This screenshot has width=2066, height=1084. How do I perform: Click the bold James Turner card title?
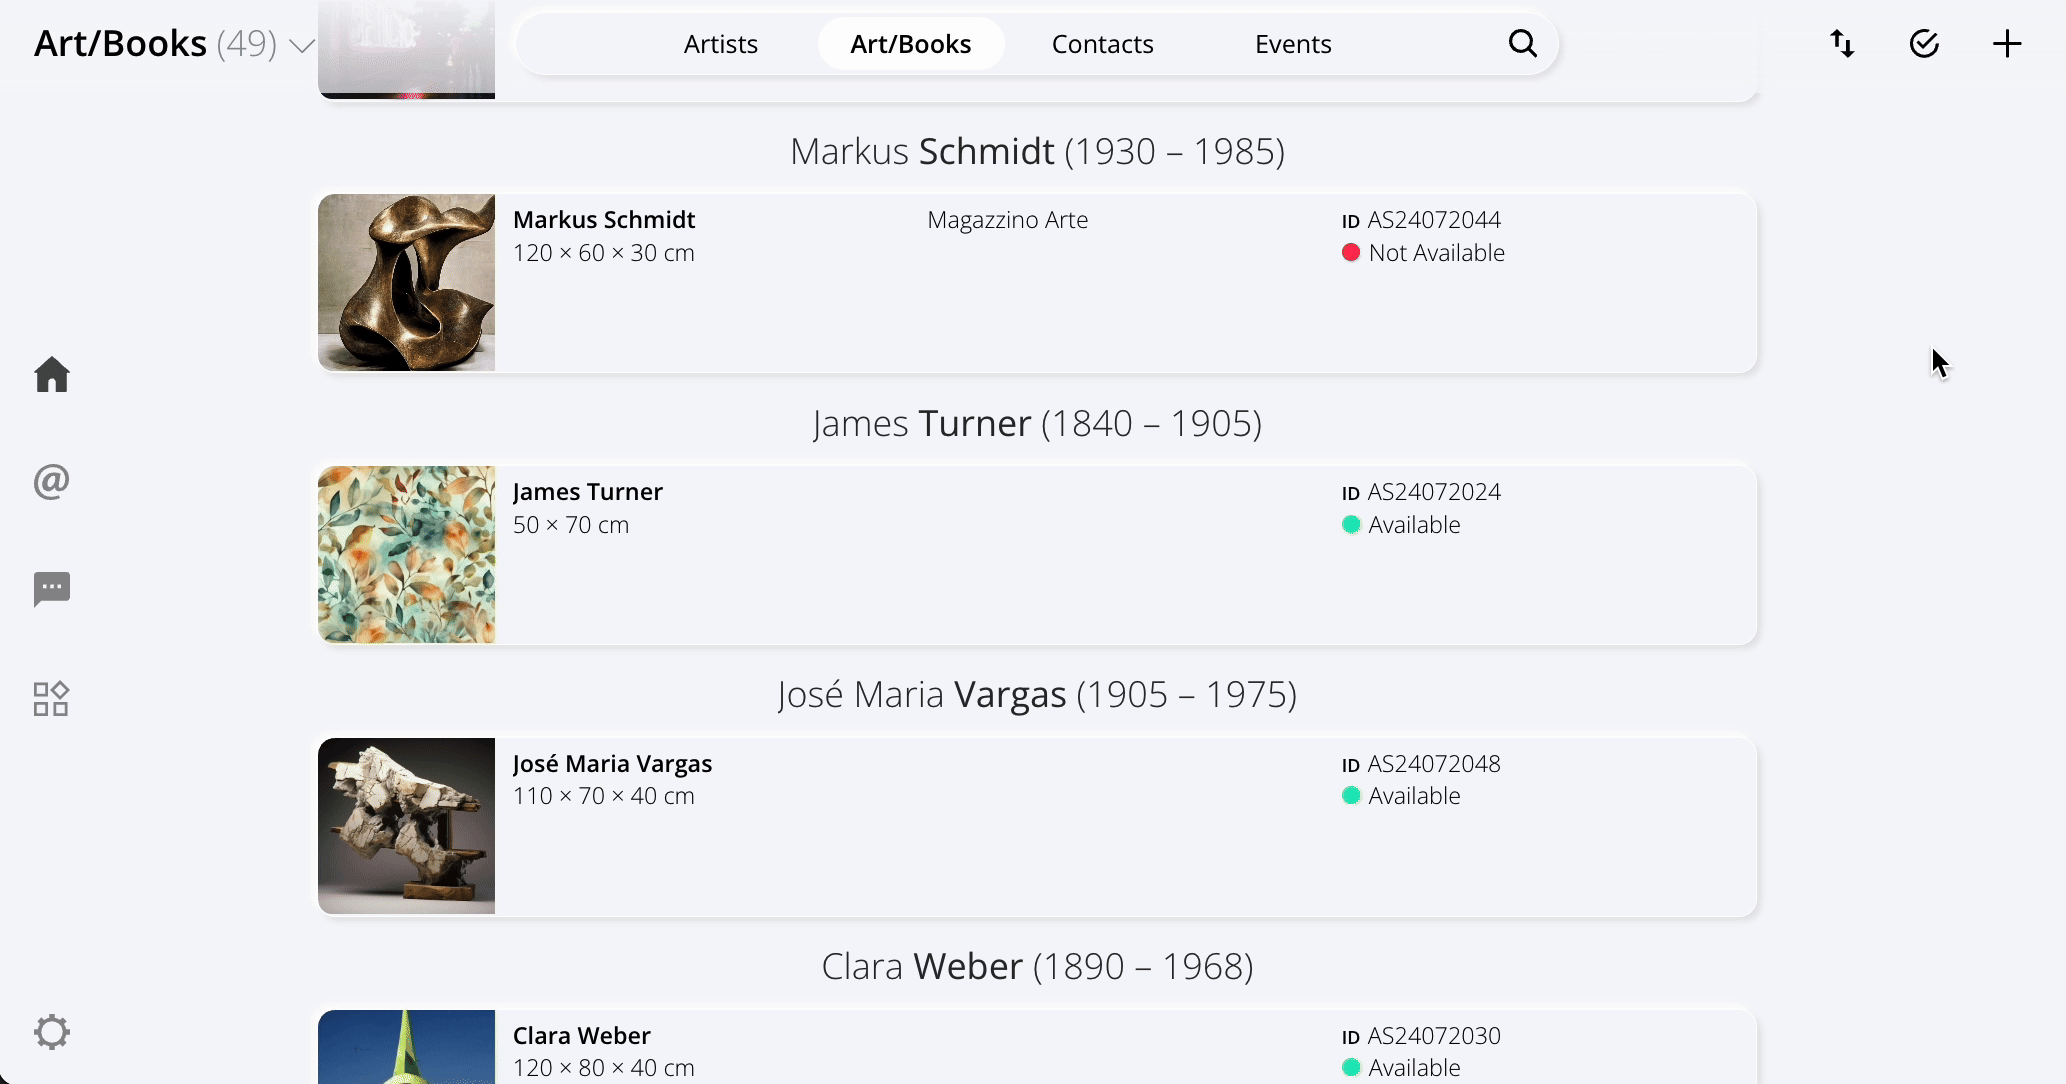588,492
